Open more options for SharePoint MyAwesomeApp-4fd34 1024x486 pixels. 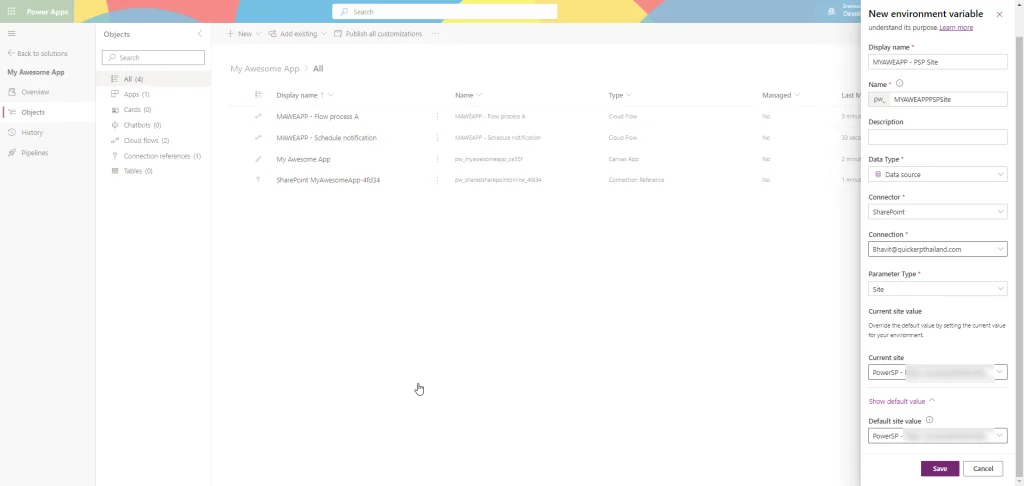coord(438,180)
